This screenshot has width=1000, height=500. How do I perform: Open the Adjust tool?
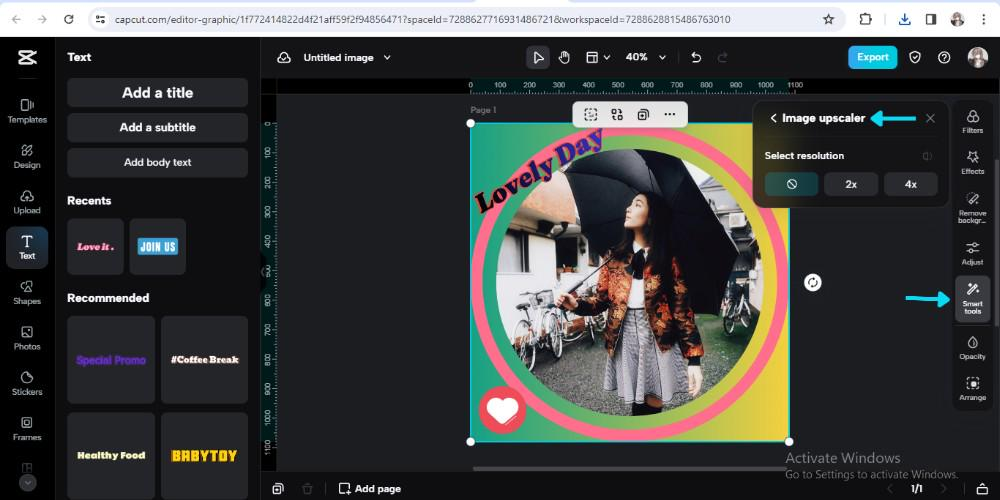point(973,253)
